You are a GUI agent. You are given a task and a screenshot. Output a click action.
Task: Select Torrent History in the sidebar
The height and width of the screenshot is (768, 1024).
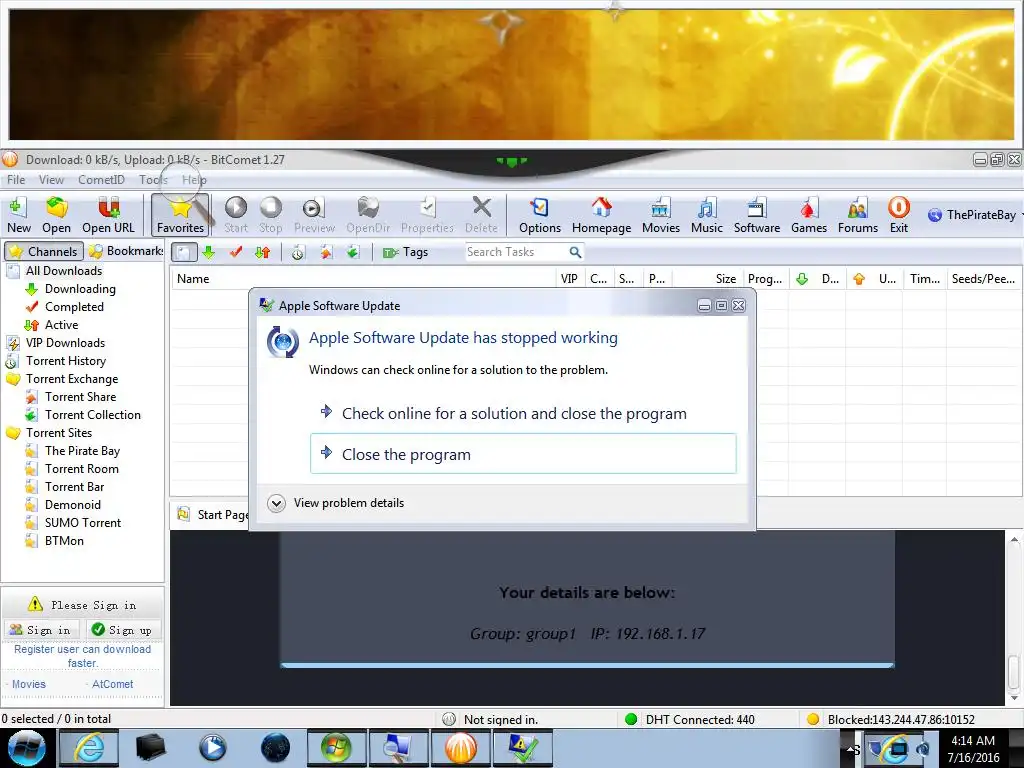tap(65, 360)
